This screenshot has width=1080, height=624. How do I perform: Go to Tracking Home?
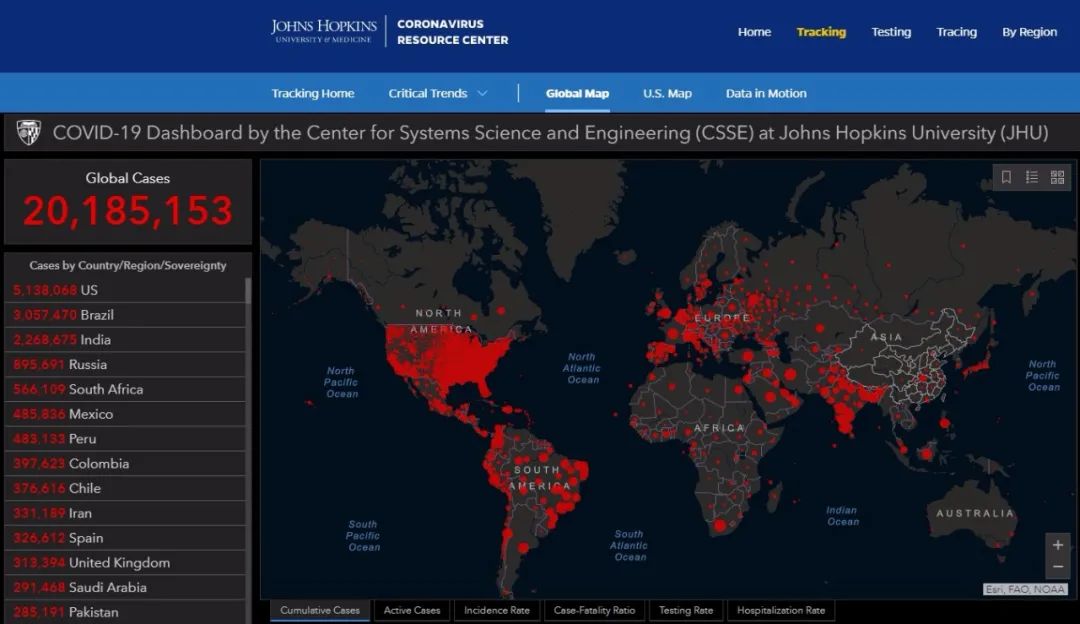click(313, 93)
